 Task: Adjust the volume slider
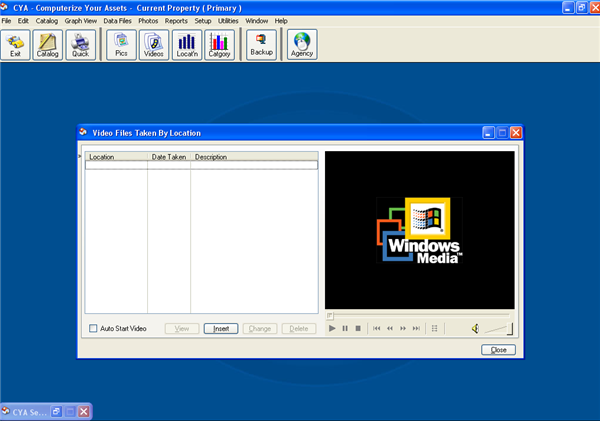pyautogui.click(x=498, y=329)
